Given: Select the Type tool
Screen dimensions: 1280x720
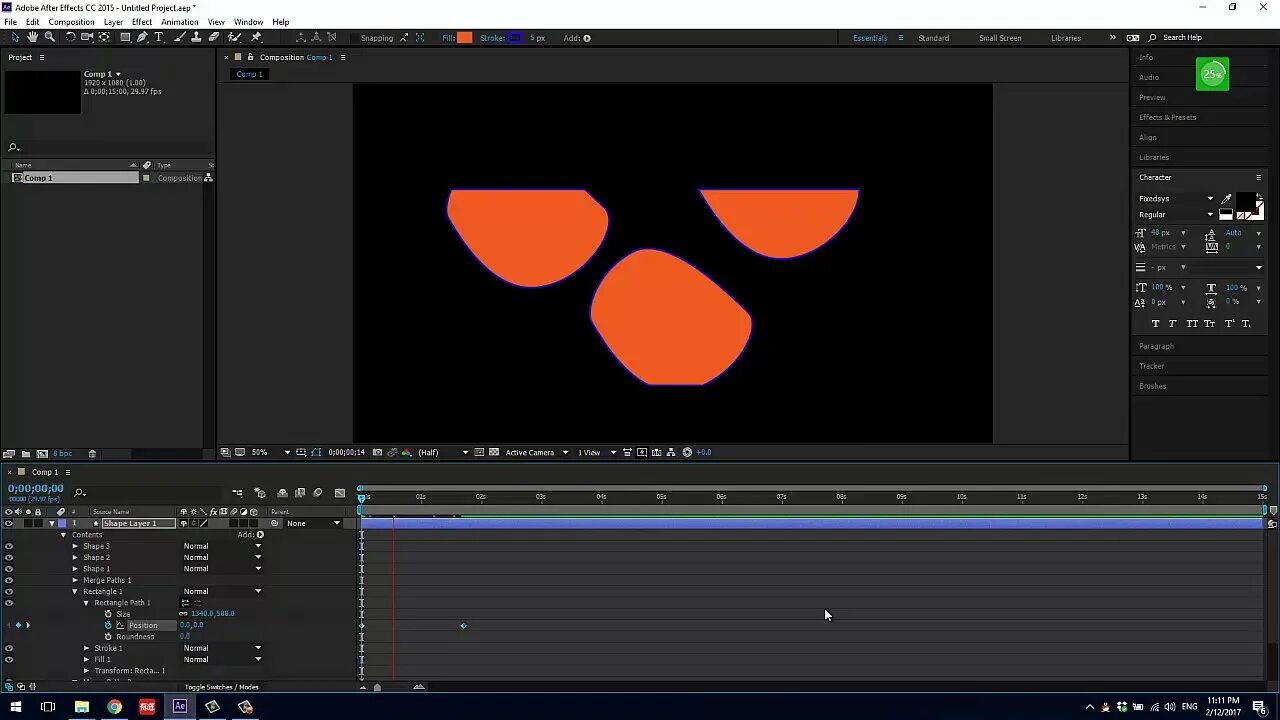Looking at the screenshot, I should pos(159,37).
